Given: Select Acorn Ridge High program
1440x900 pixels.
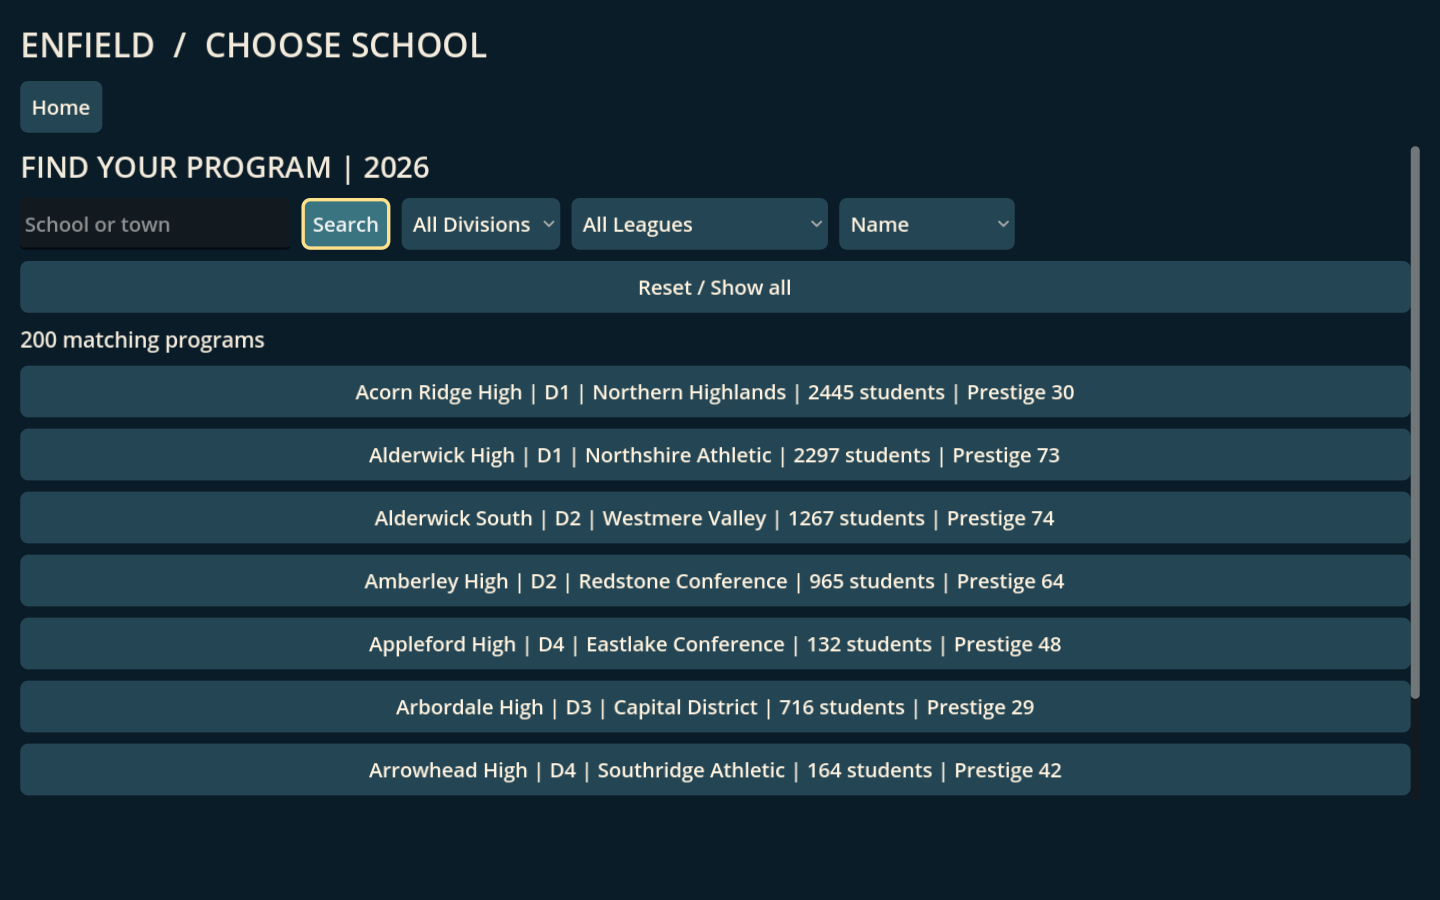Looking at the screenshot, I should (715, 392).
